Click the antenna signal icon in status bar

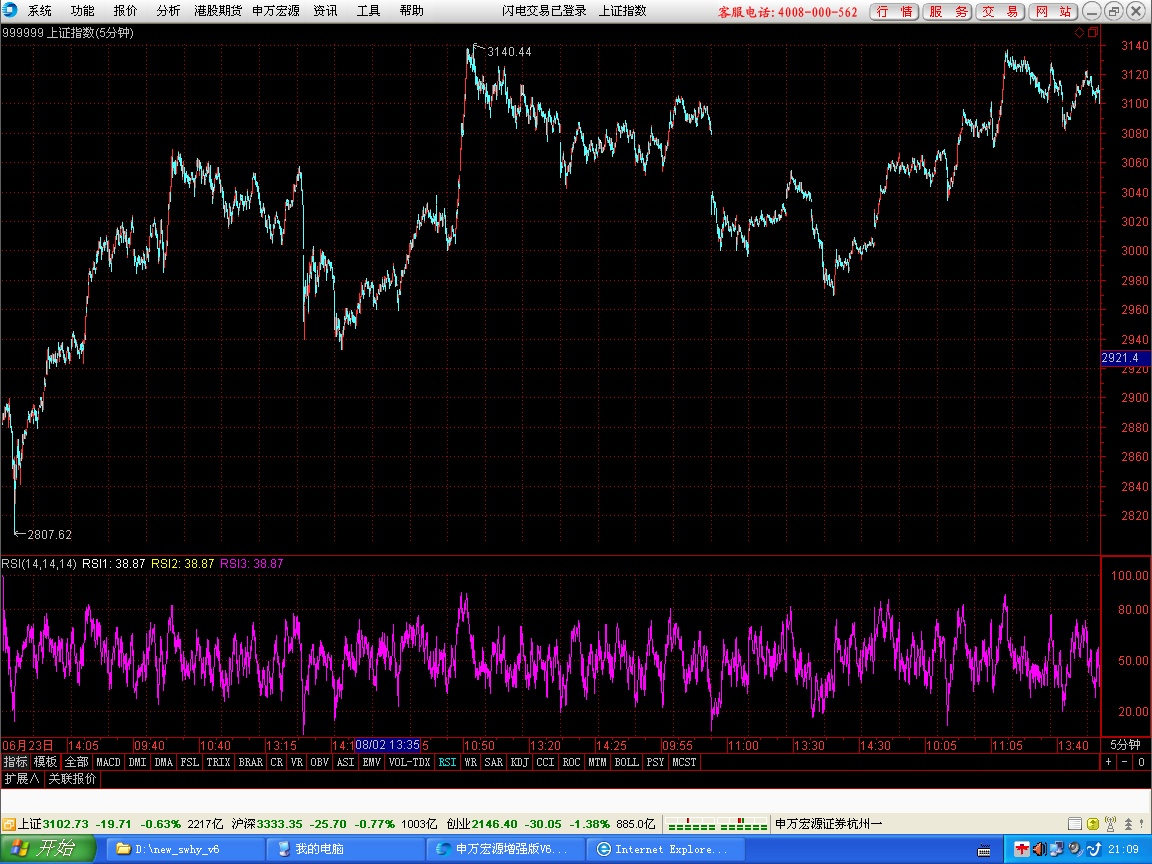tap(1110, 824)
